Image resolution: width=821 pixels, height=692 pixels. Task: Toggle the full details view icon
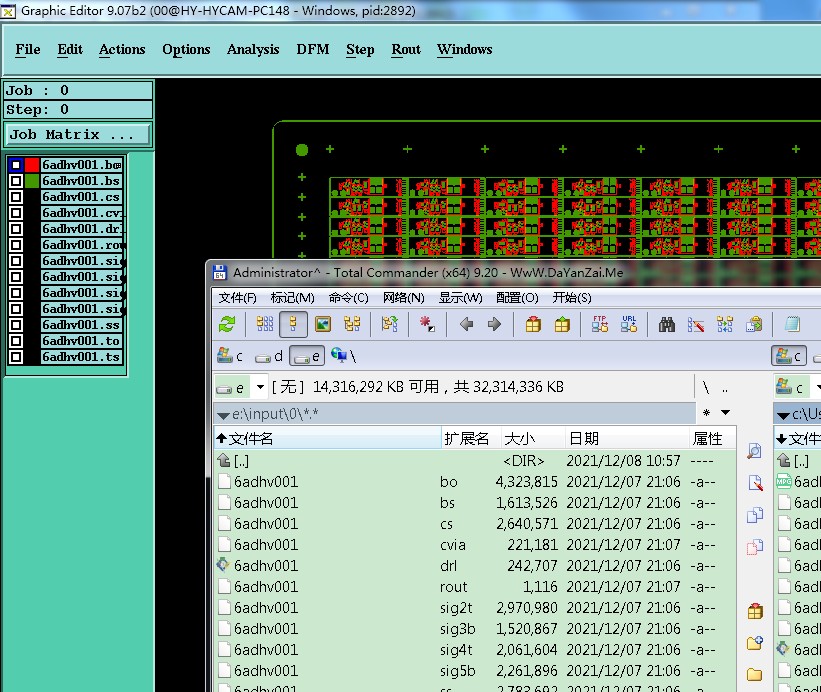(293, 325)
